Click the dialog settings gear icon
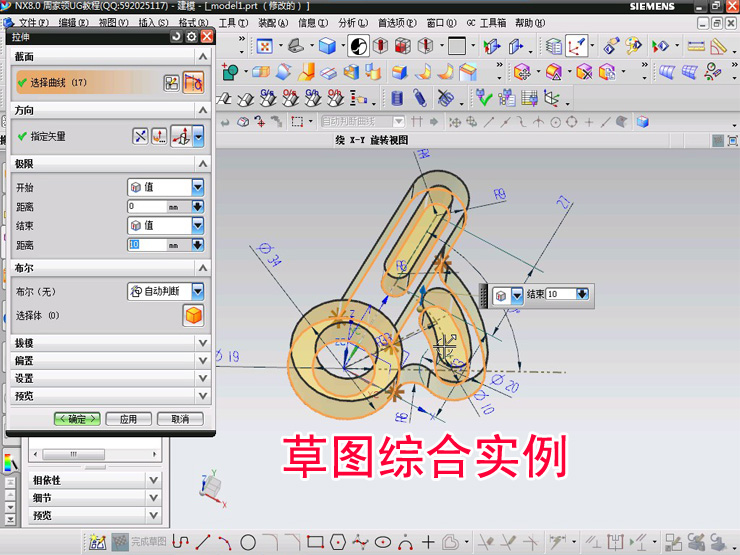This screenshot has width=740, height=555. click(x=191, y=36)
